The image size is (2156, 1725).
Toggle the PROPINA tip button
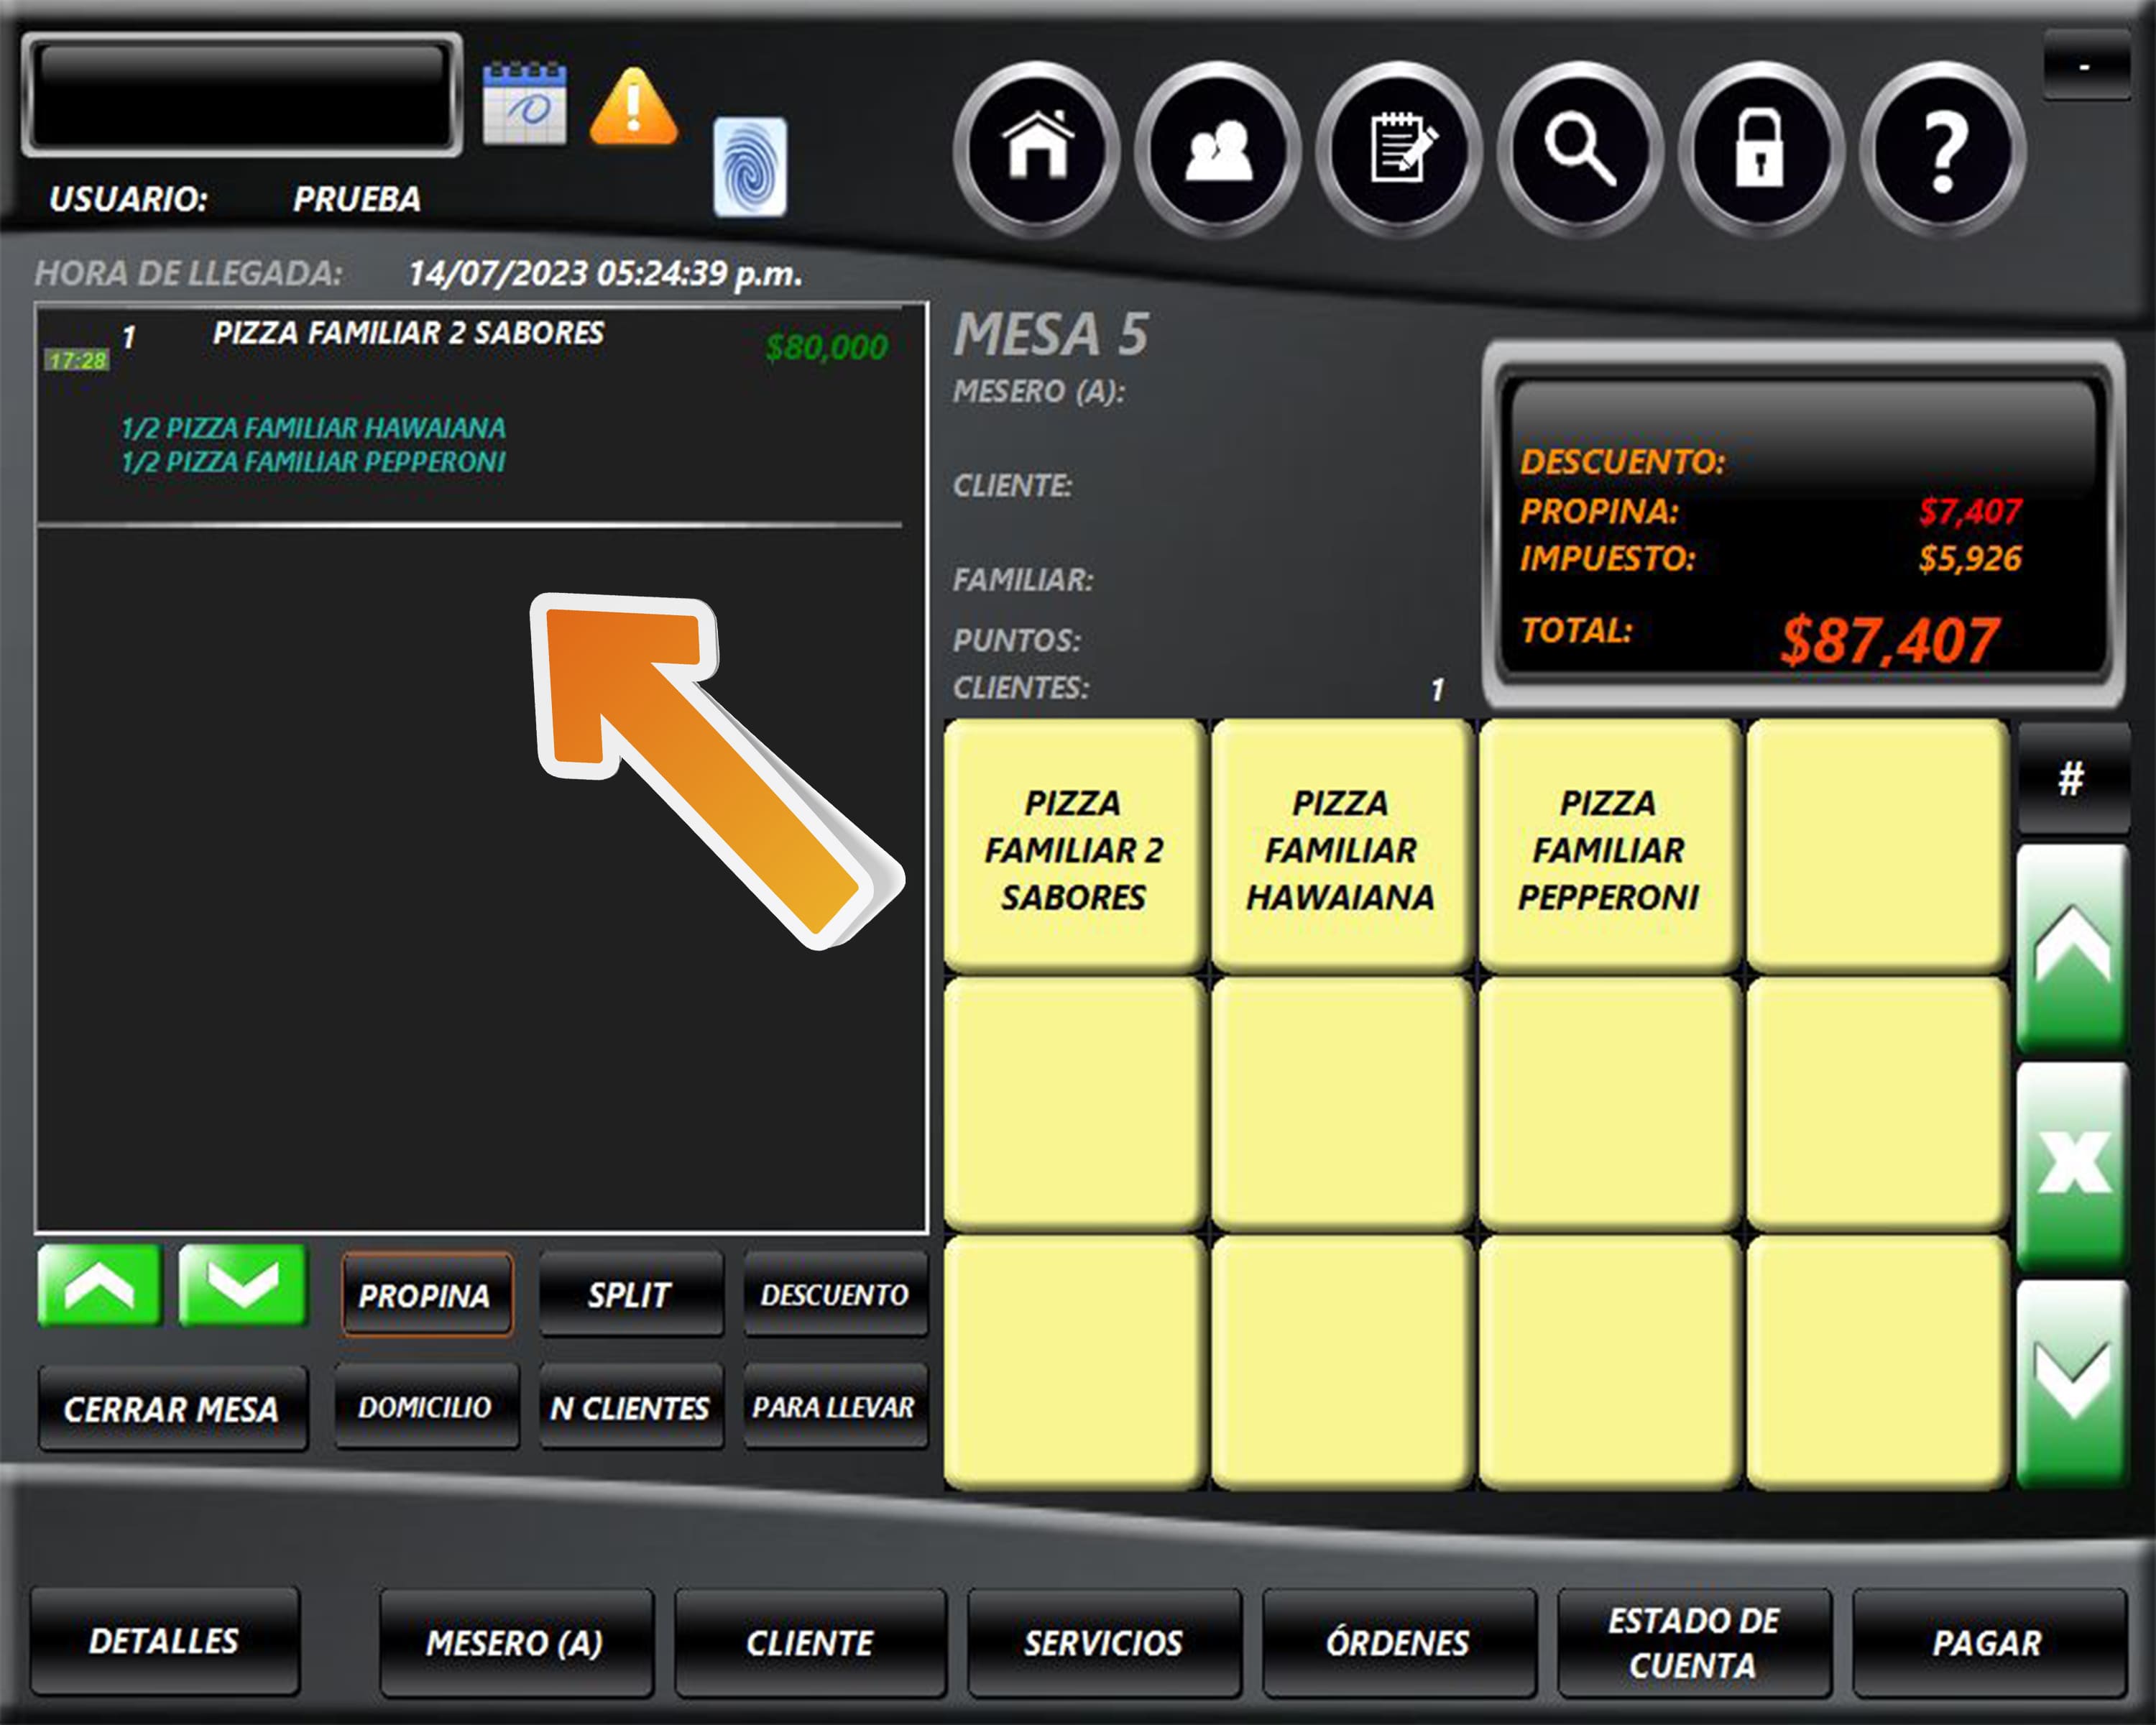(426, 1295)
